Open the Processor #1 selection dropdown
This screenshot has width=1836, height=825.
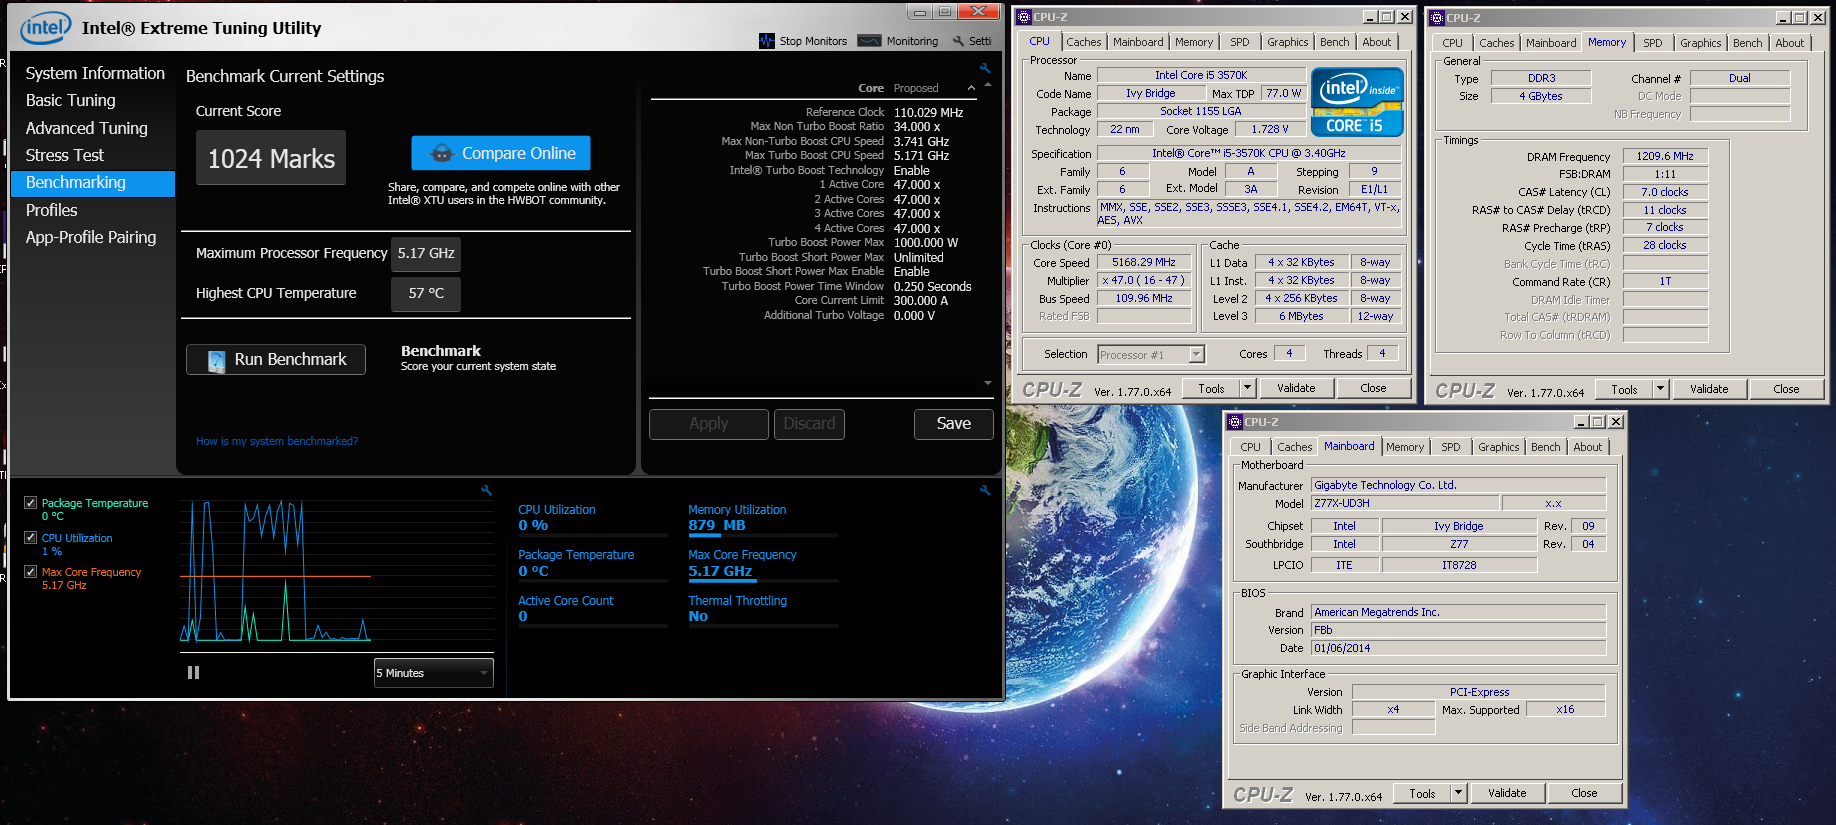click(1151, 354)
